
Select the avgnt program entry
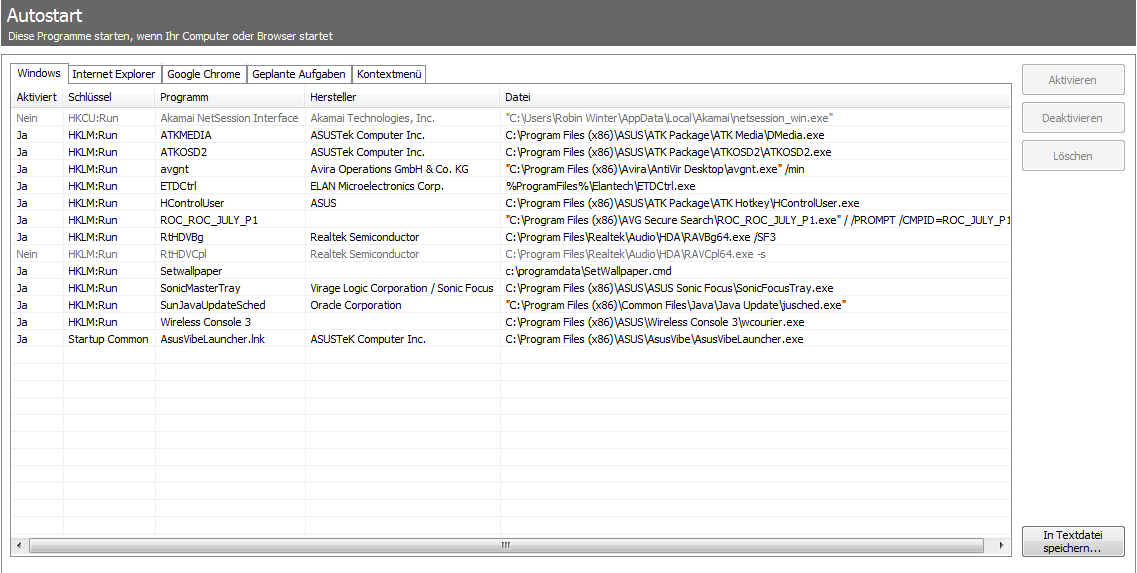tap(510, 169)
